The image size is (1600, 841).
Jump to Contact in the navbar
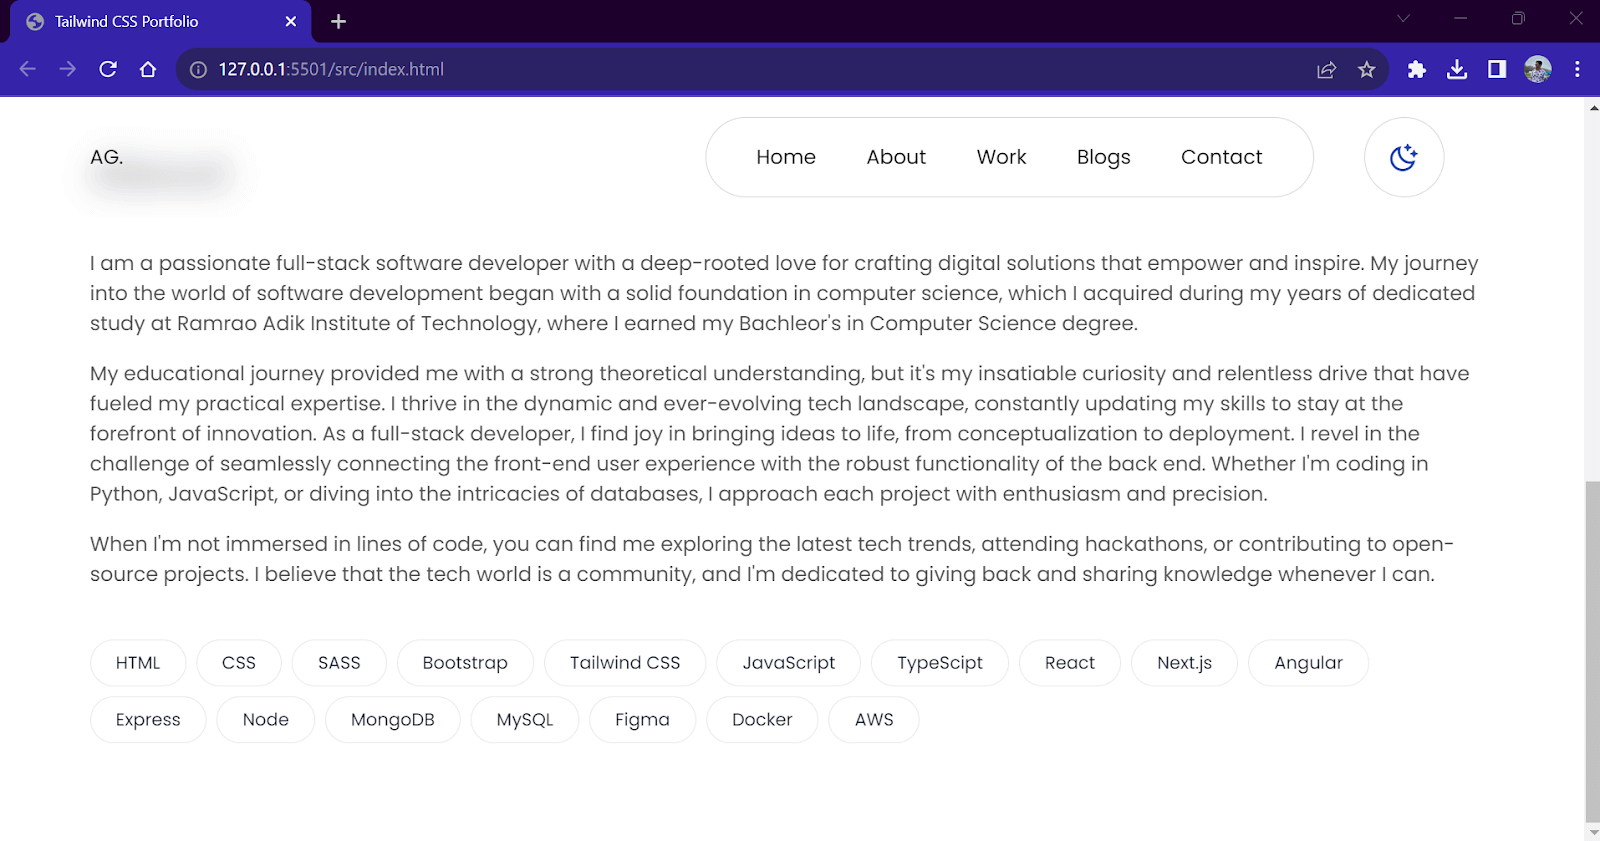click(1221, 157)
